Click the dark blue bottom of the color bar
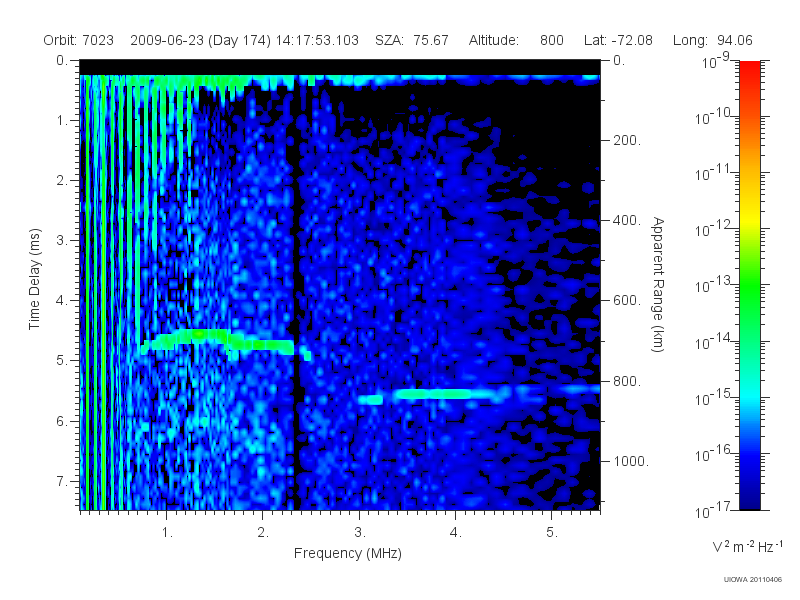This screenshot has width=800, height=600. point(750,500)
